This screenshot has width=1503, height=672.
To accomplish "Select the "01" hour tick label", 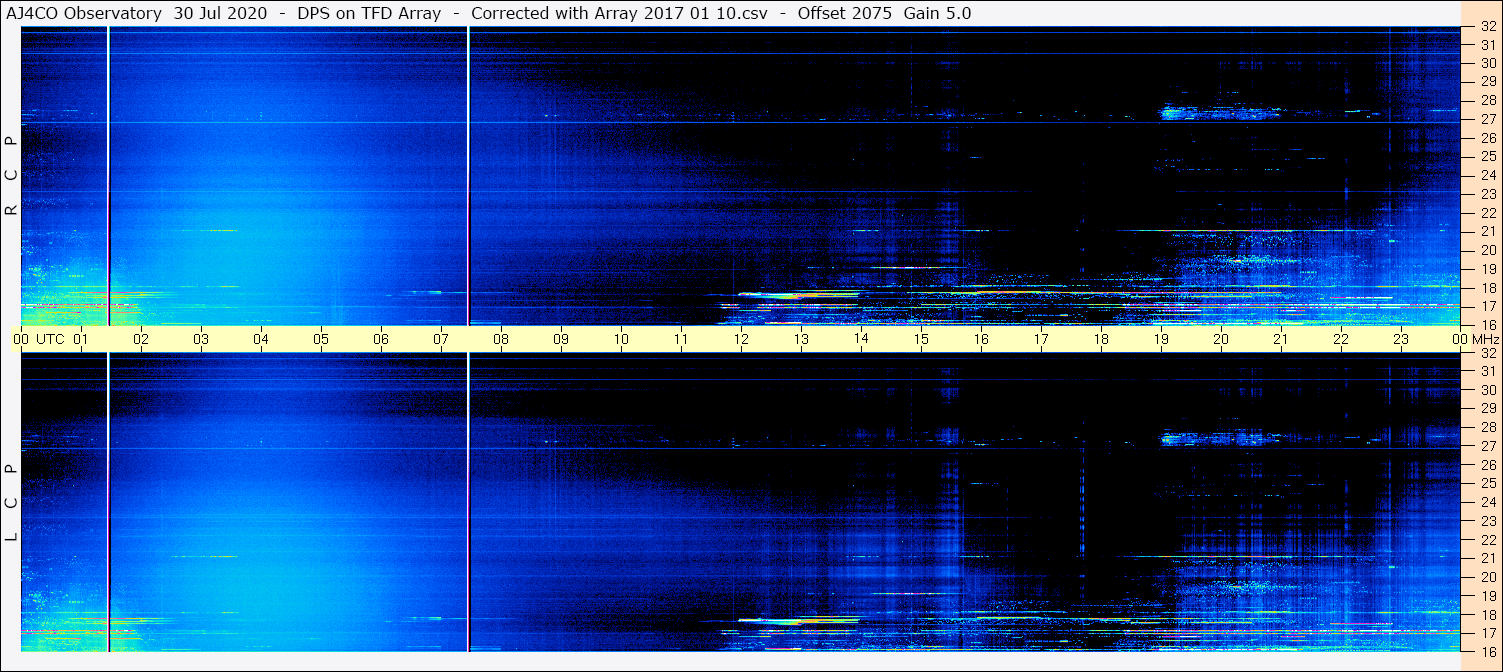I will coord(81,339).
